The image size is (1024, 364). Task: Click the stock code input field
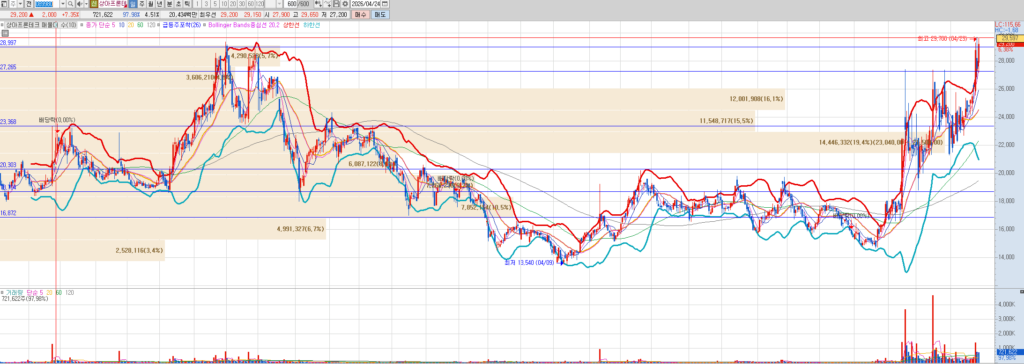coord(47,4)
